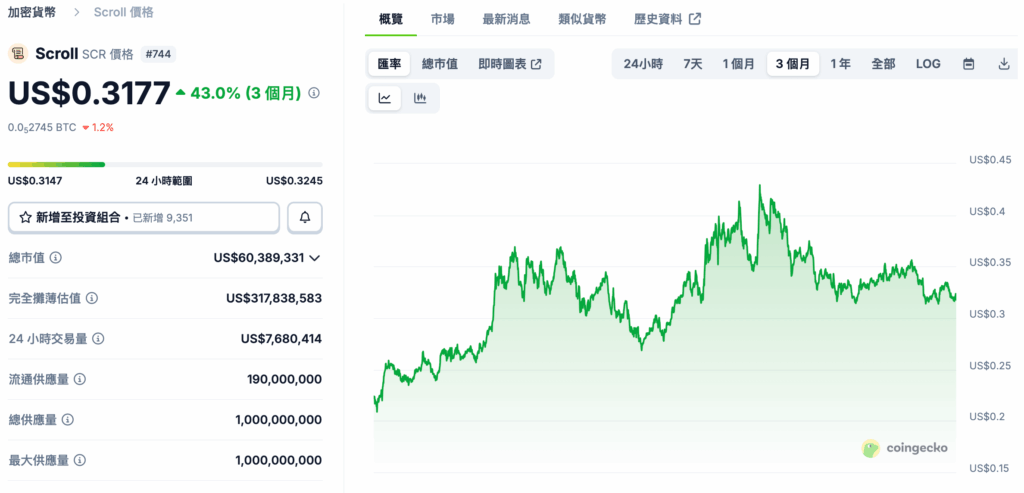Screen dimensions: 1024x493
Task: Open the 類似貨幣 tab
Action: (x=583, y=19)
